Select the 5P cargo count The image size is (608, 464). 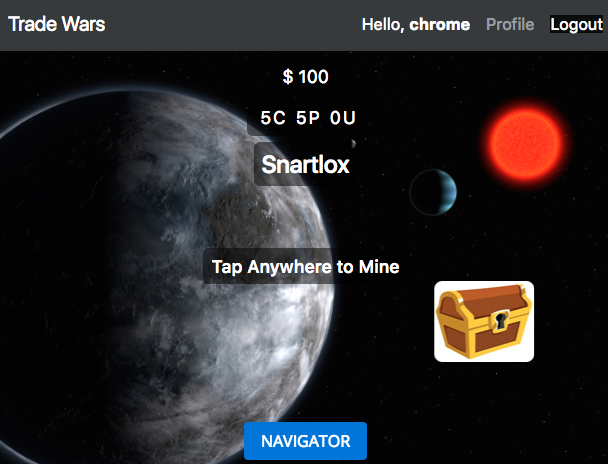(308, 118)
